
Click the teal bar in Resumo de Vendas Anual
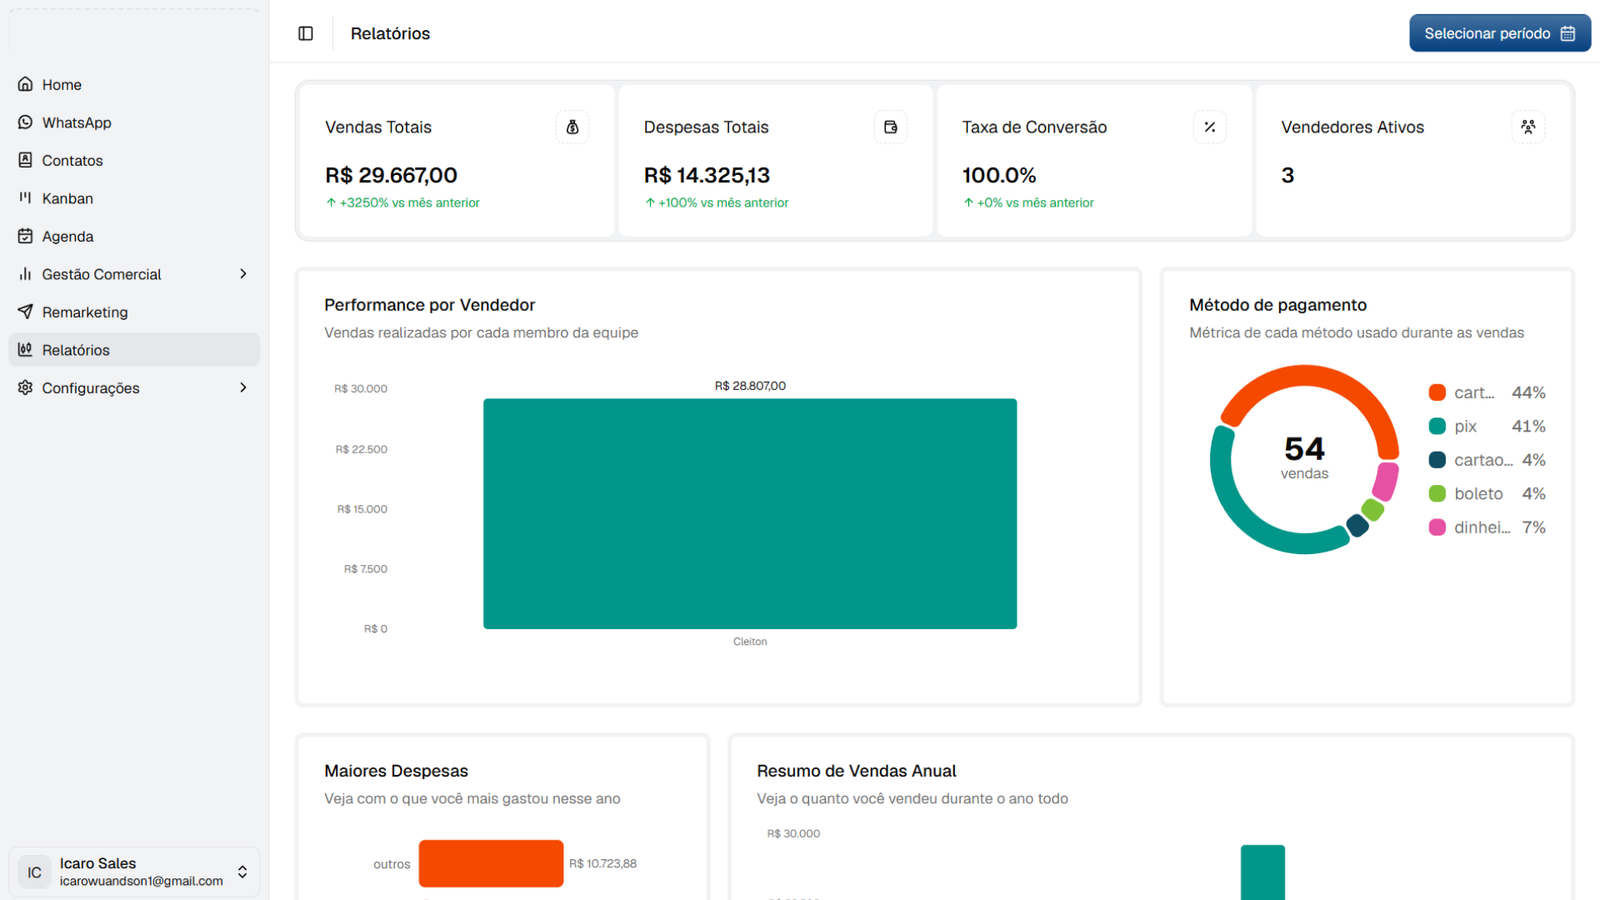tap(1263, 872)
